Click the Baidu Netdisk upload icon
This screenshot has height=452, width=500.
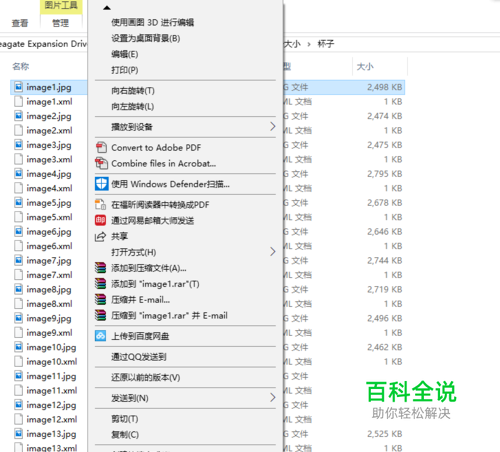(x=101, y=336)
